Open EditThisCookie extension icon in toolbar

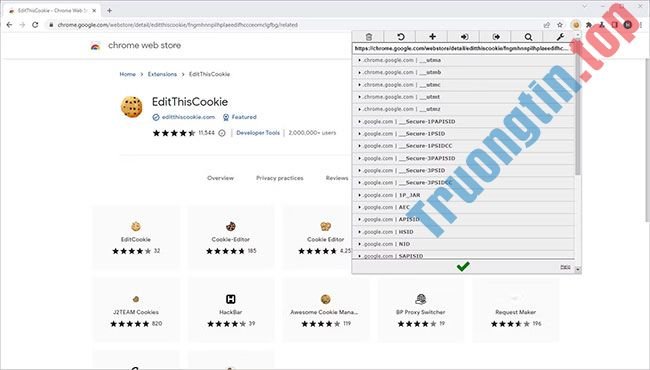[x=575, y=25]
